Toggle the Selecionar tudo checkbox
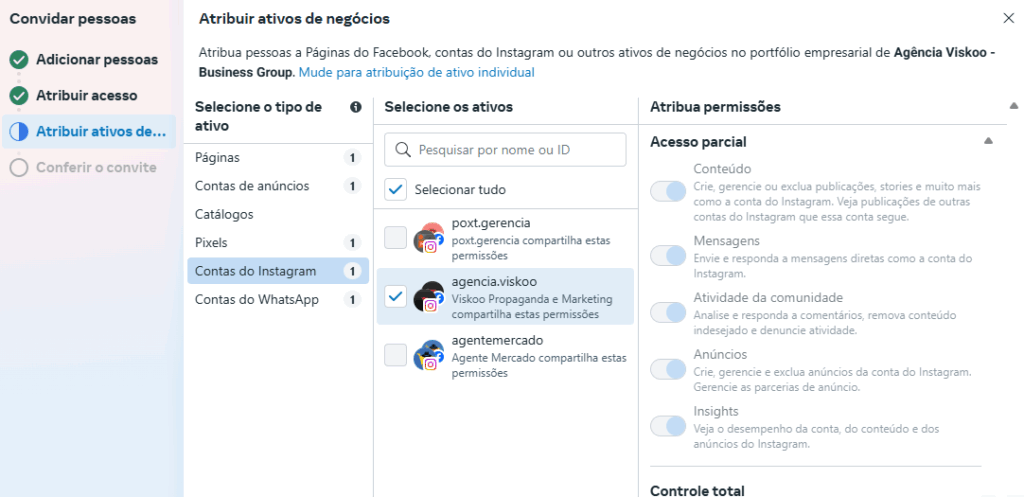This screenshot has width=1024, height=497. coord(395,189)
